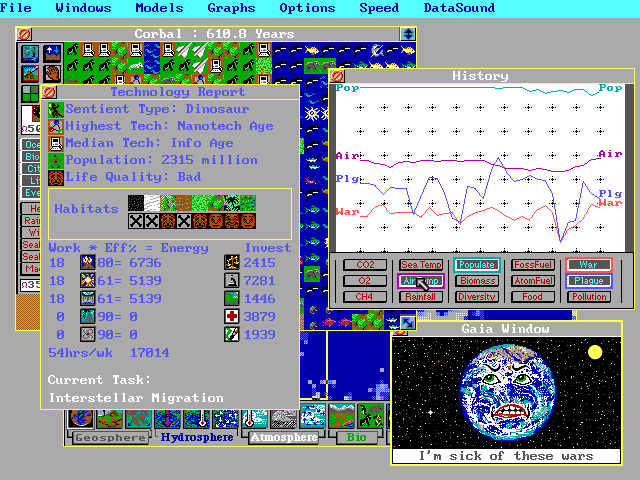This screenshot has height=480, width=640.
Task: Toggle CO2 graph in History window
Action: 365,264
